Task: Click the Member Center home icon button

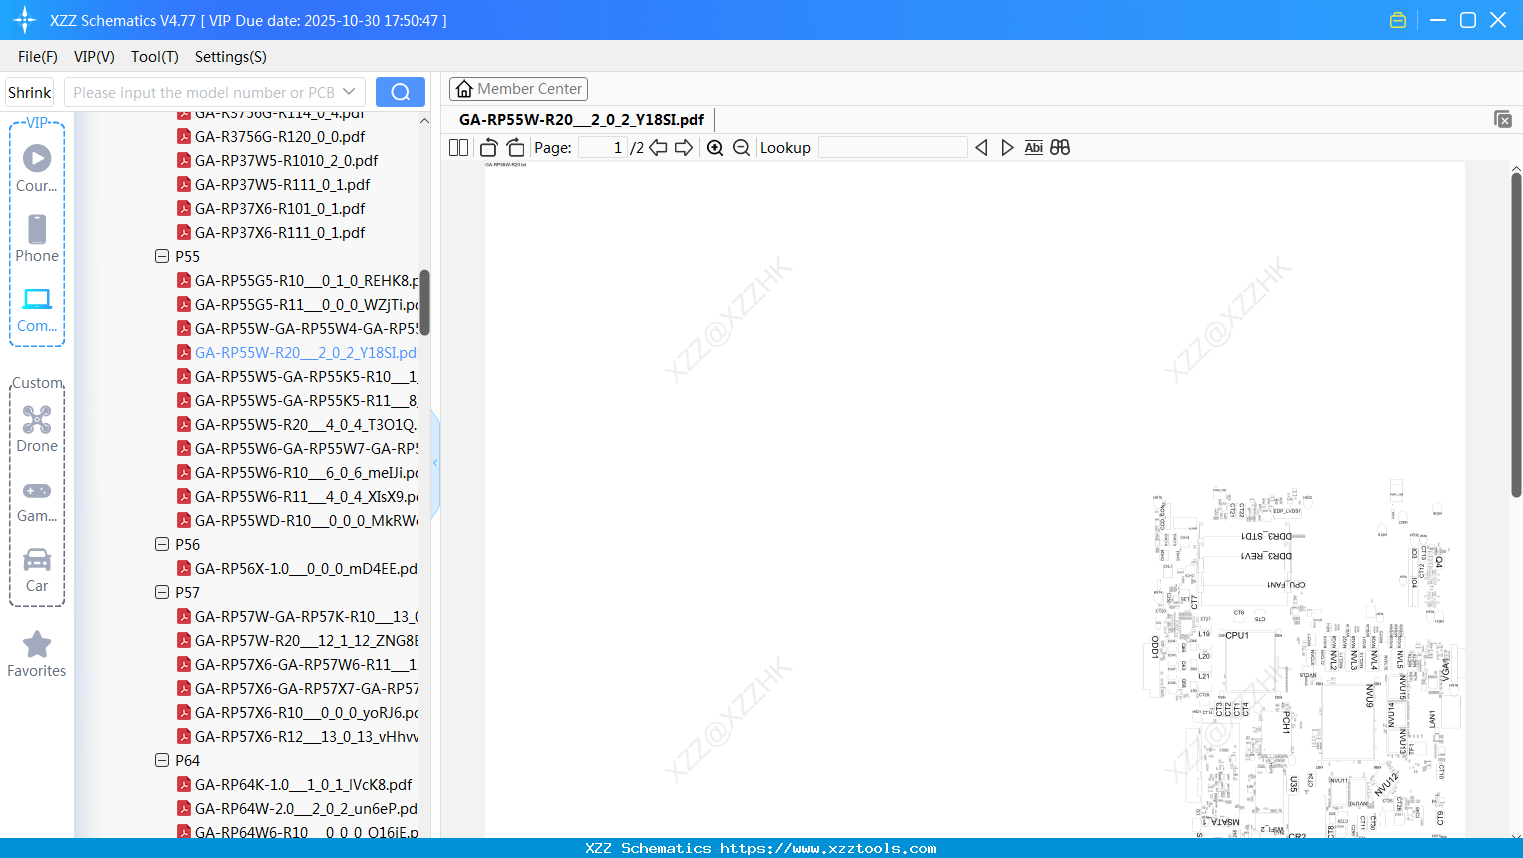Action: tap(518, 89)
